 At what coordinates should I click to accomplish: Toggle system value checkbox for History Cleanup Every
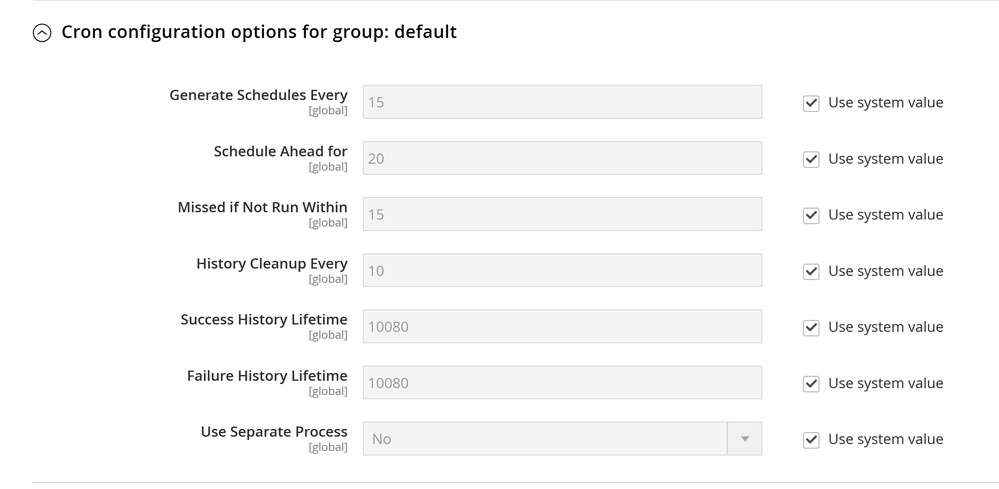[x=811, y=271]
